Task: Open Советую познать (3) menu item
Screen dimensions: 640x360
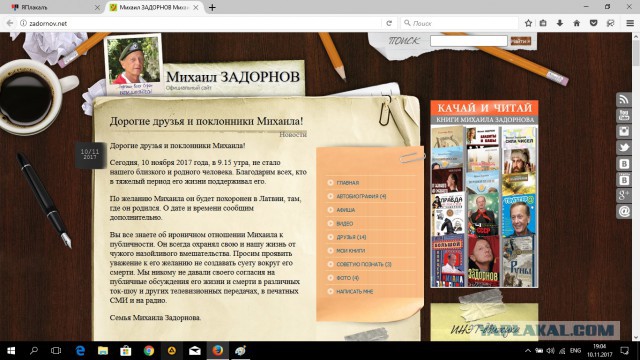Action: tap(364, 264)
